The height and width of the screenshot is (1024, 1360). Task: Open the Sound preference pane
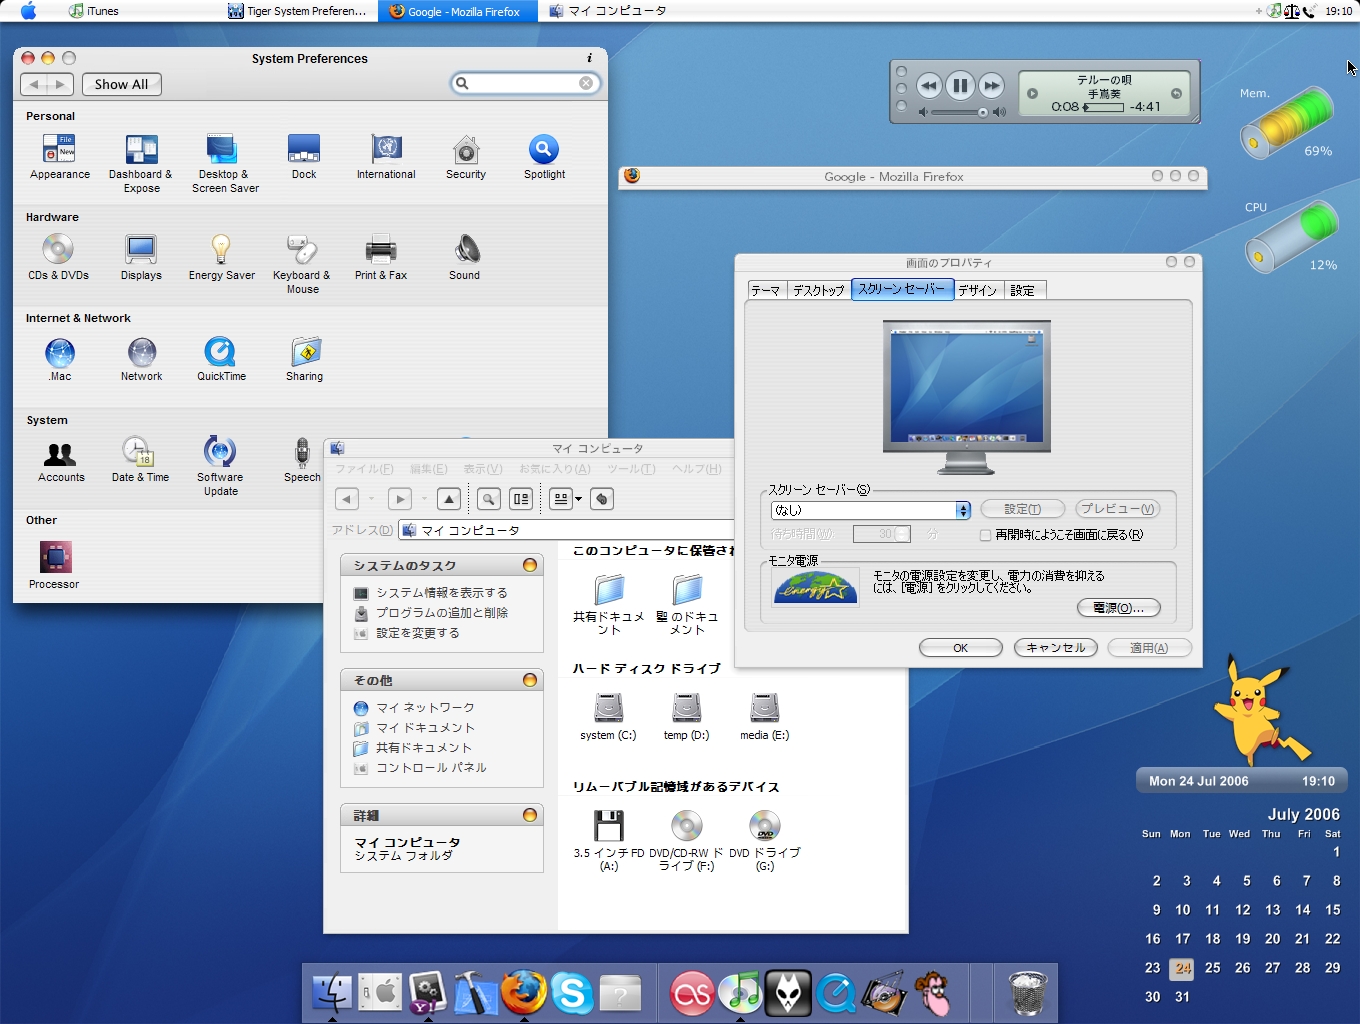pos(464,257)
